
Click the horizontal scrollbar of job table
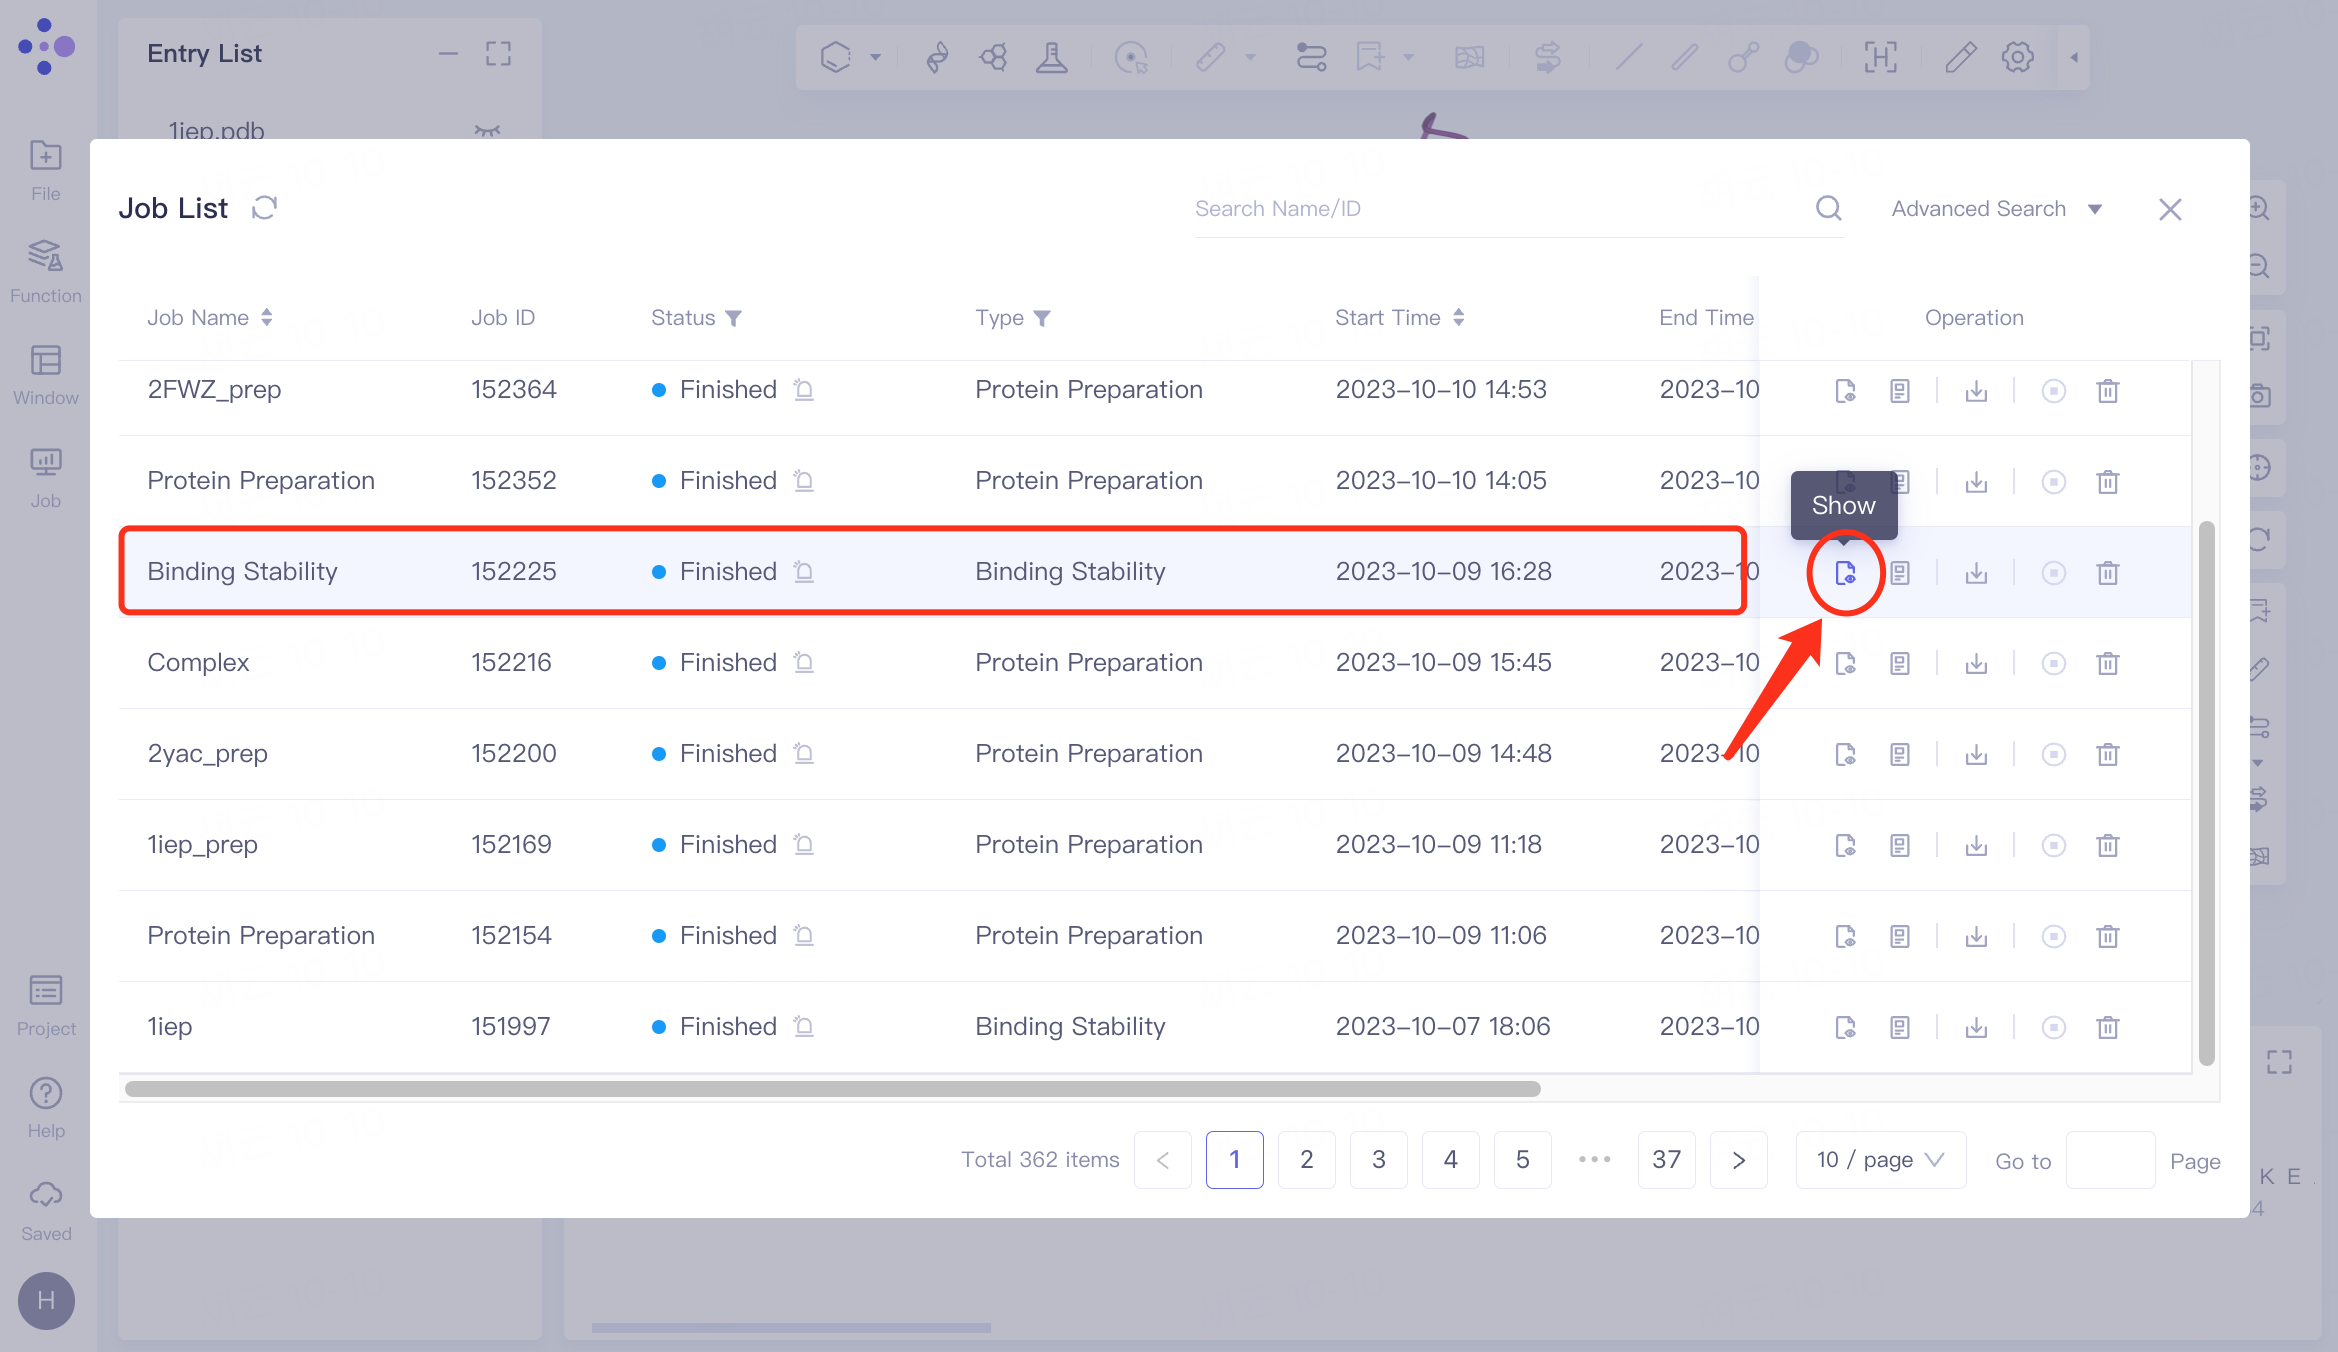[832, 1089]
